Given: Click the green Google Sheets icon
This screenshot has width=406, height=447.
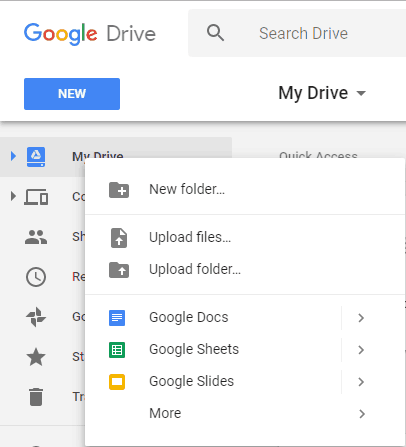Looking at the screenshot, I should (117, 350).
